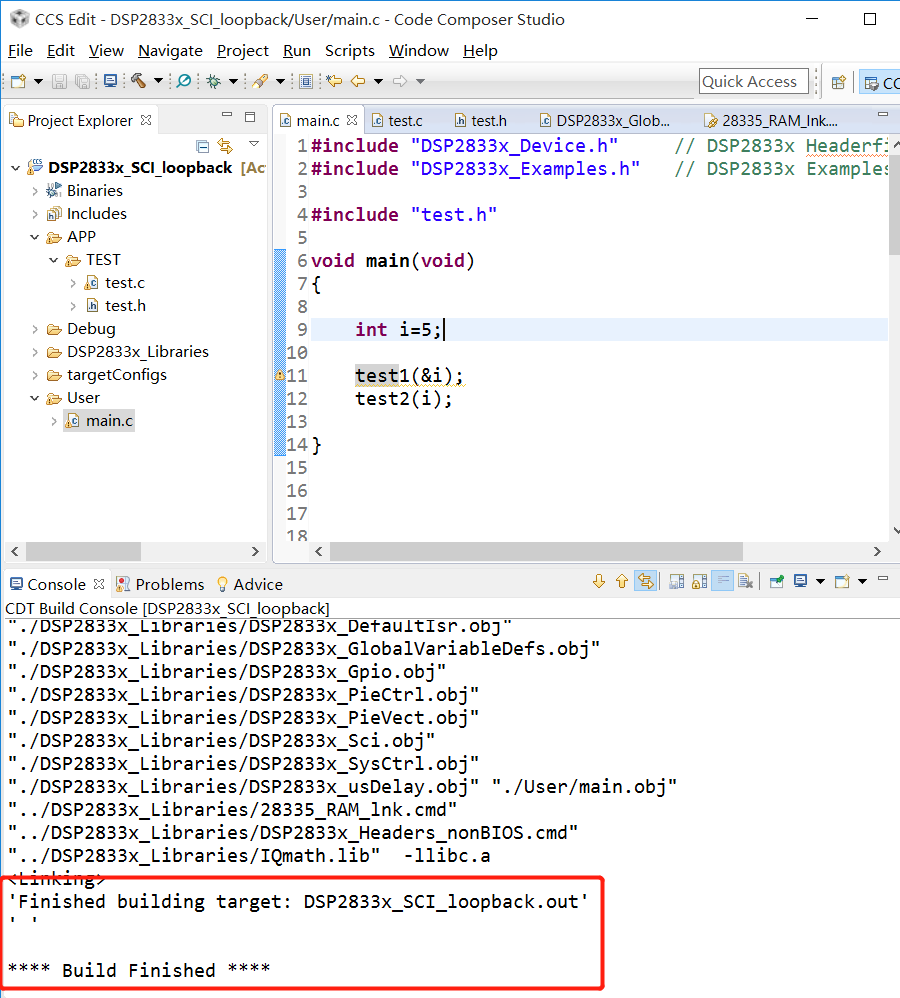900x998 pixels.
Task: Click Display Selected Console monitor icon
Action: (801, 581)
